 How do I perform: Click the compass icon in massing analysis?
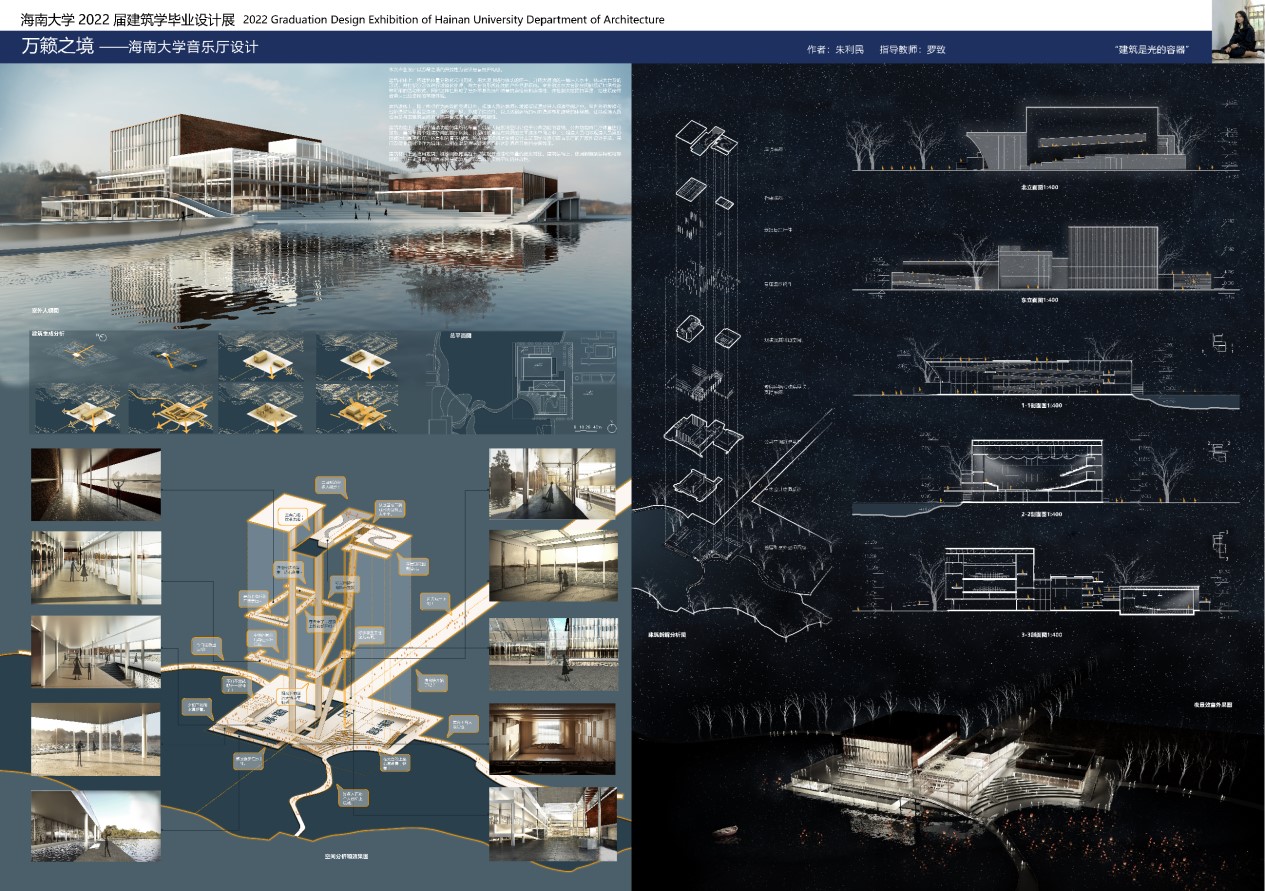(x=101, y=337)
